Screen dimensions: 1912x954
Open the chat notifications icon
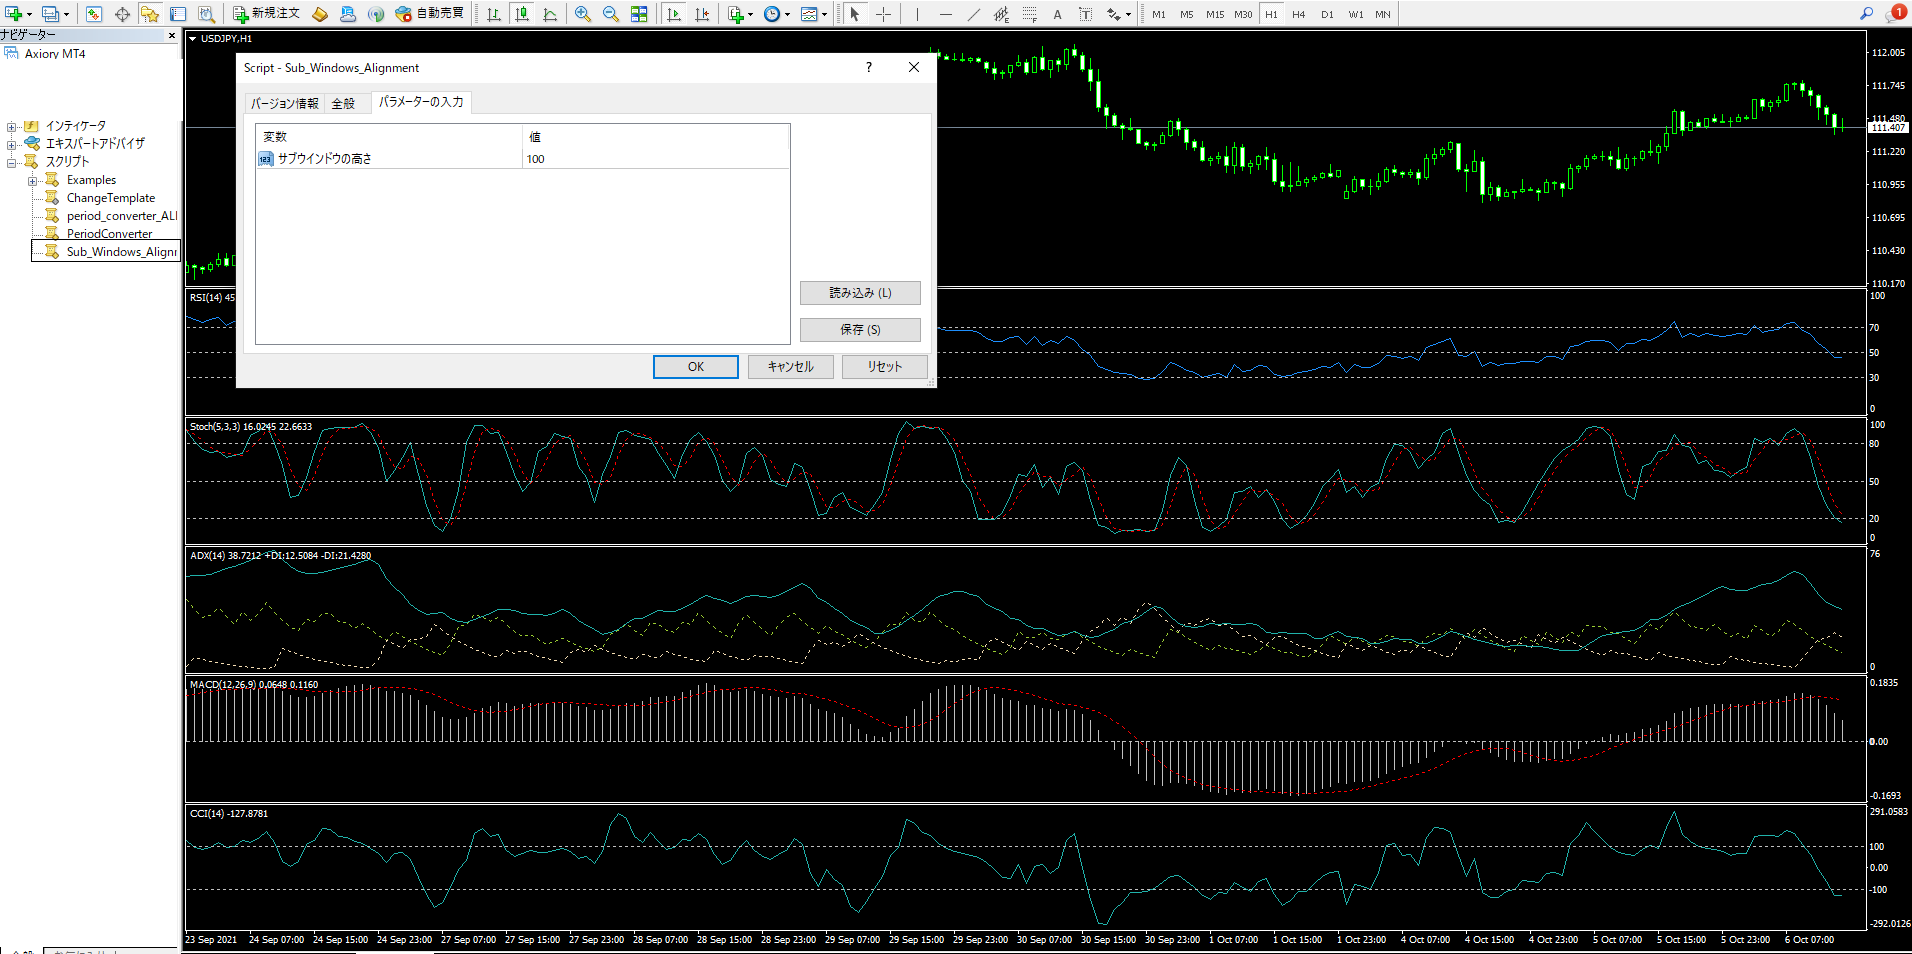[x=1894, y=14]
